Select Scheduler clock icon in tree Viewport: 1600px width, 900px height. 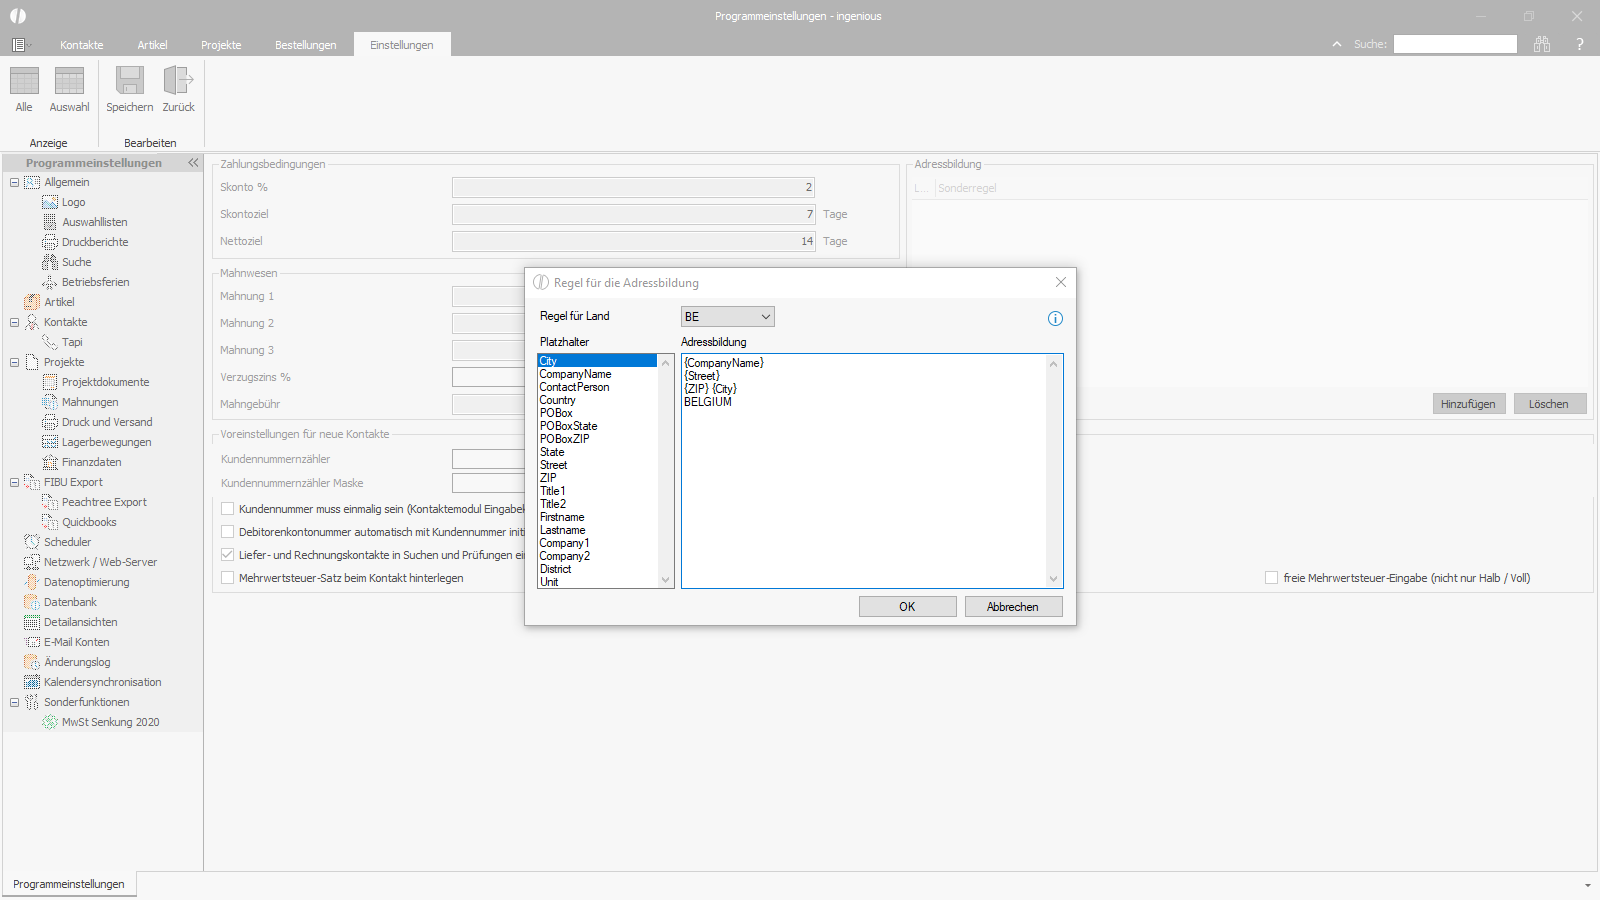point(32,542)
